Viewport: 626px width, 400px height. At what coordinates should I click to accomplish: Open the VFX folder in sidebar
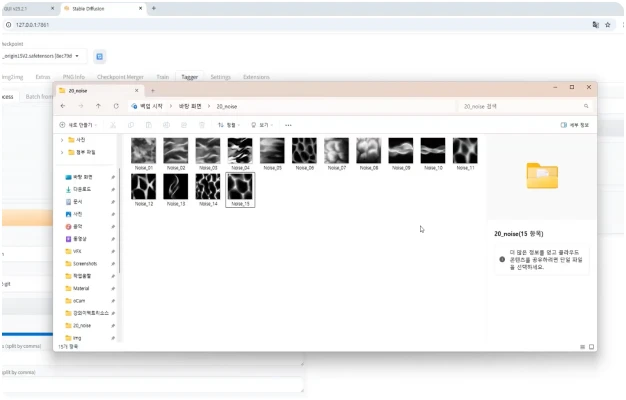click(x=77, y=251)
